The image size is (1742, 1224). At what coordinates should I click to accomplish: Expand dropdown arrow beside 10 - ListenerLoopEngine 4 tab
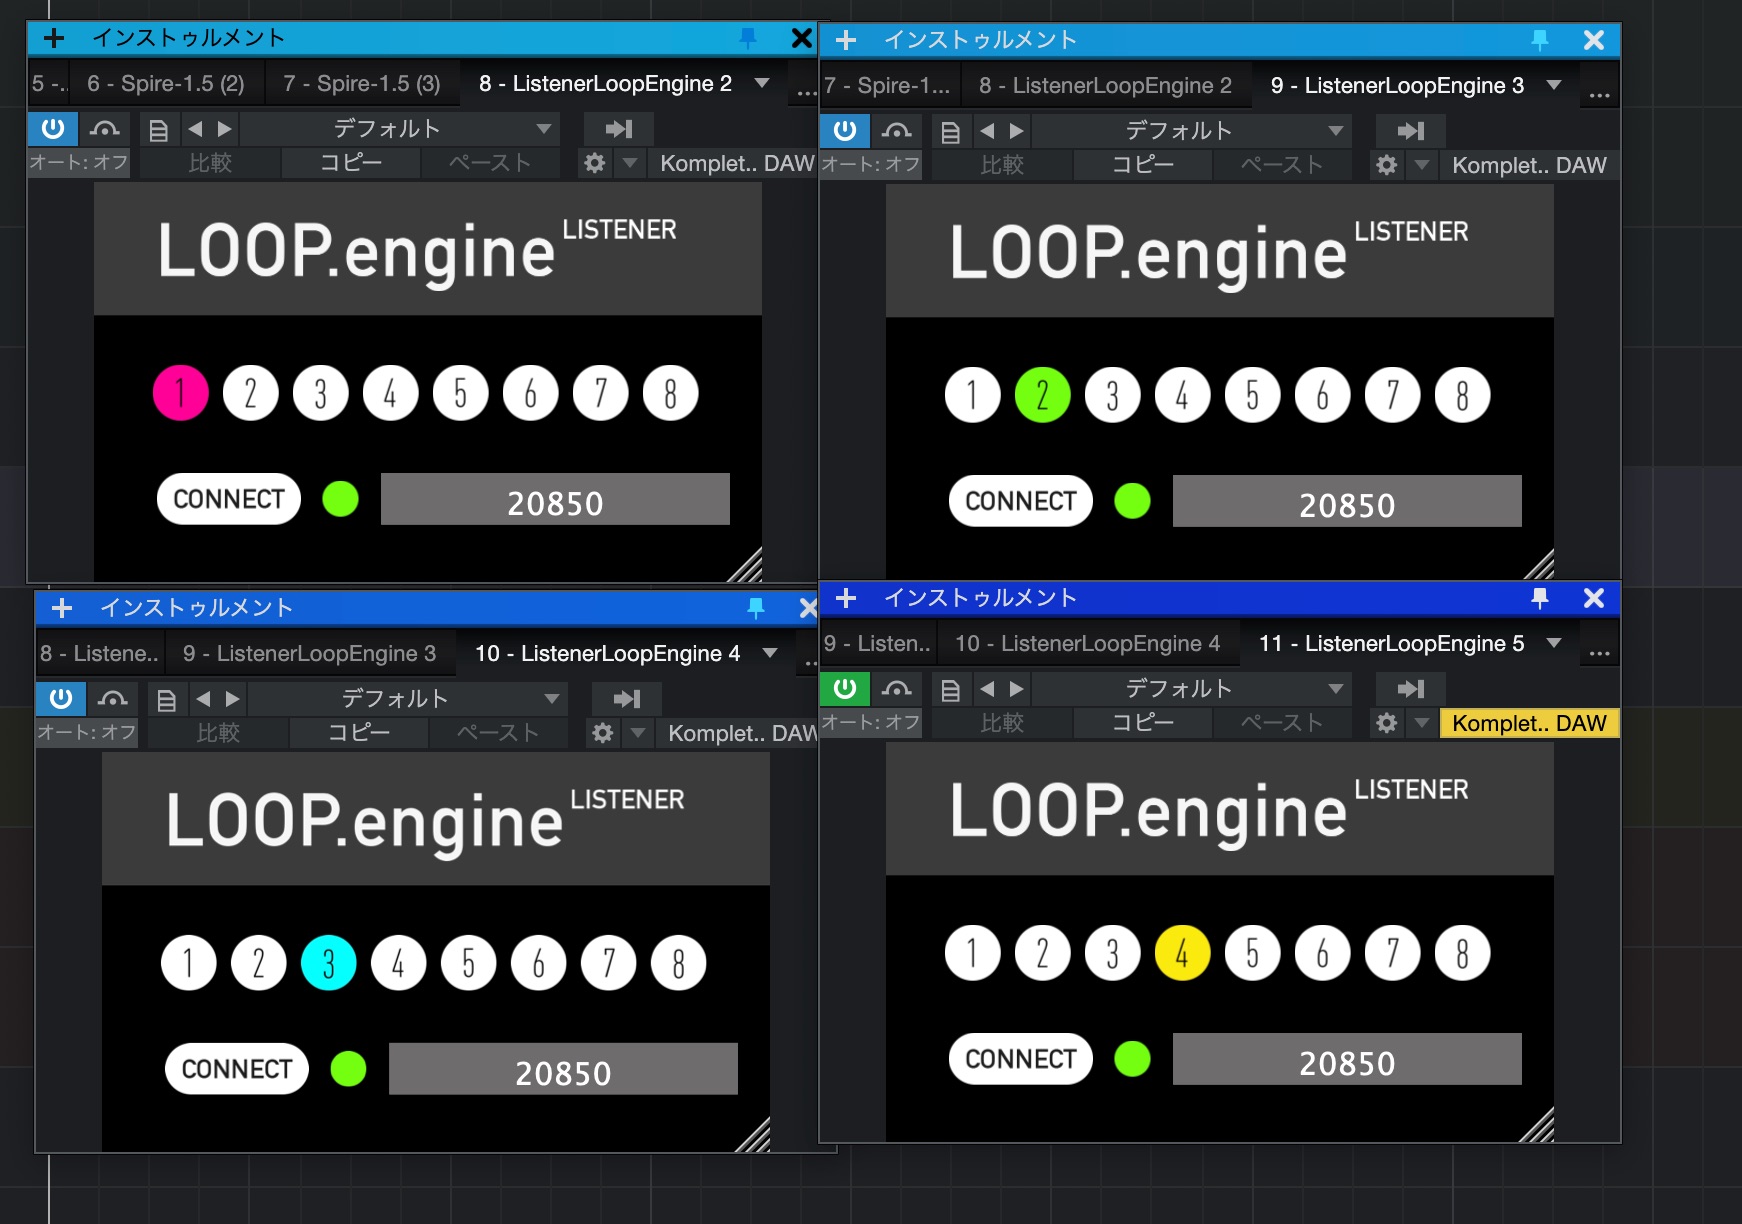pos(770,653)
